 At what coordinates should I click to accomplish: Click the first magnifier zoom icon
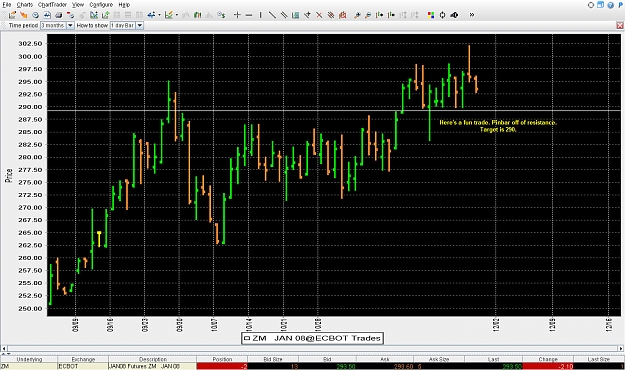tap(357, 15)
